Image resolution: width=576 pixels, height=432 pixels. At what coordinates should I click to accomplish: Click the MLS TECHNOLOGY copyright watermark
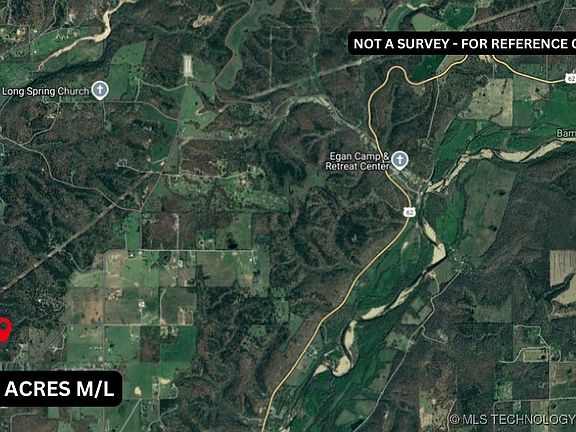[x=512, y=419]
